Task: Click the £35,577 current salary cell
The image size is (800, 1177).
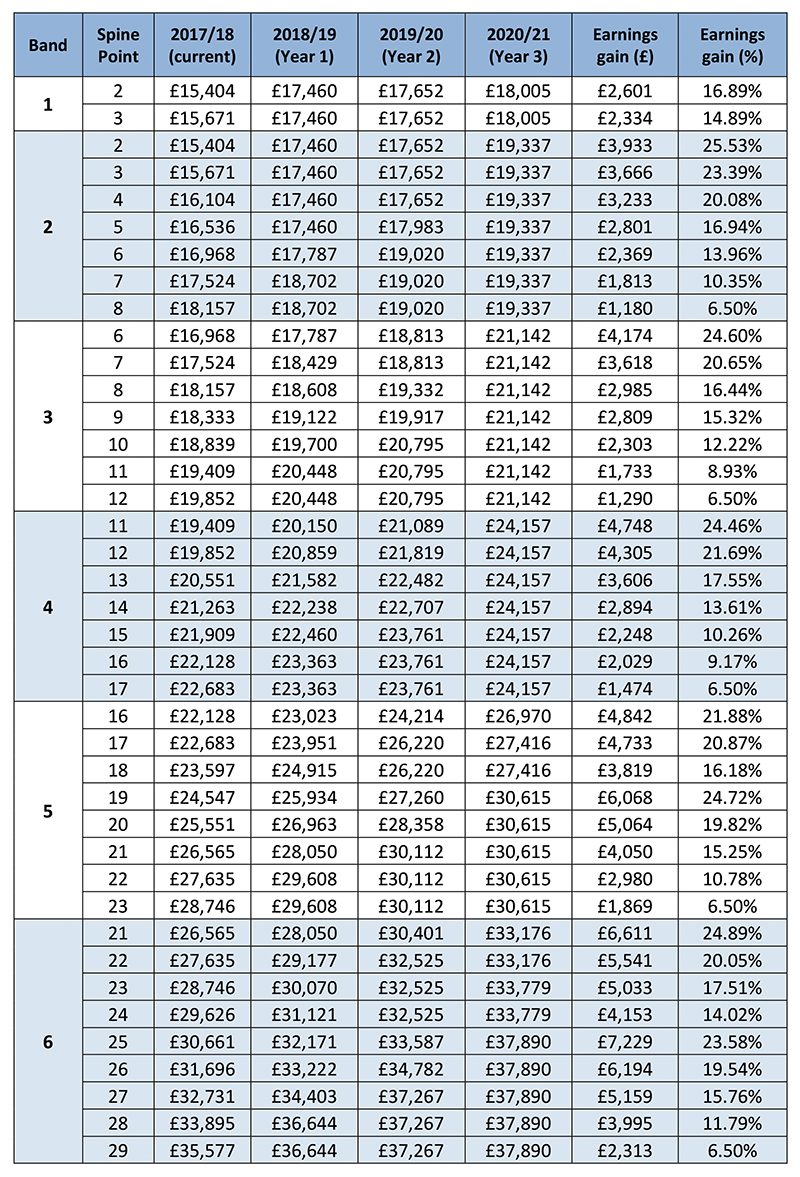Action: point(203,1150)
